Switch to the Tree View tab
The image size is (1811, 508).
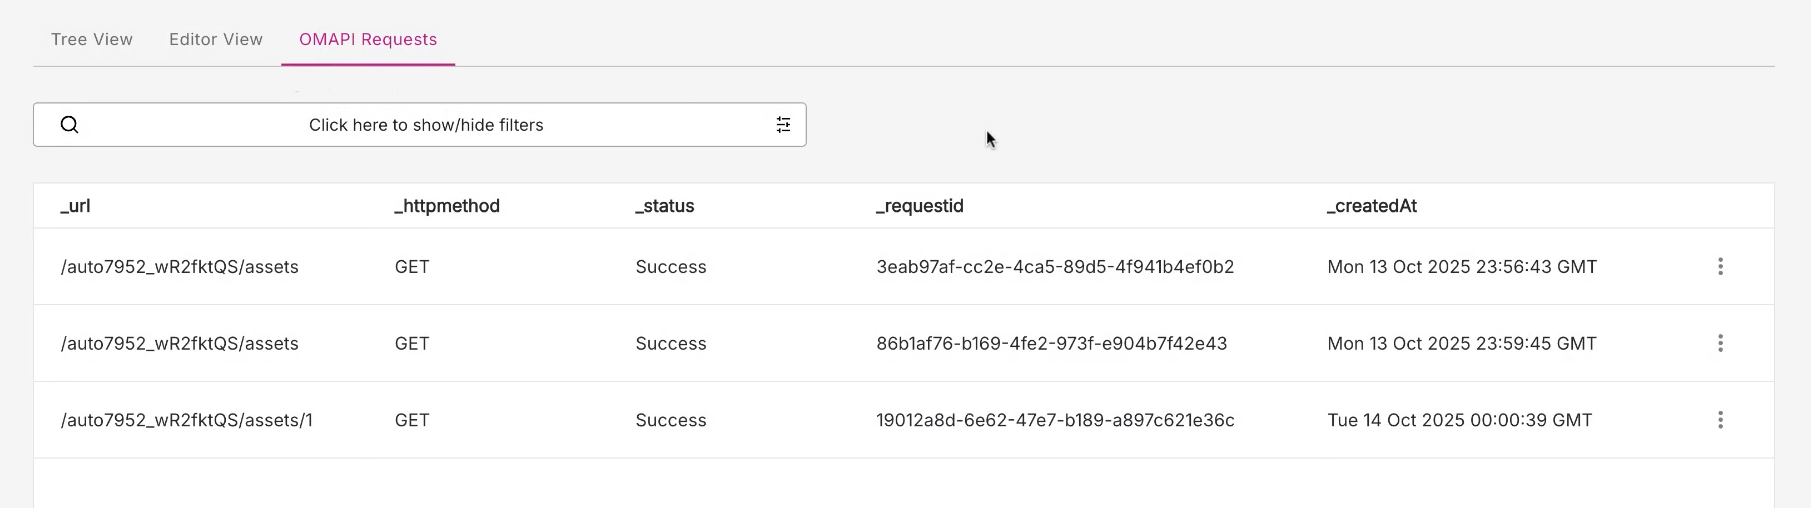point(92,40)
